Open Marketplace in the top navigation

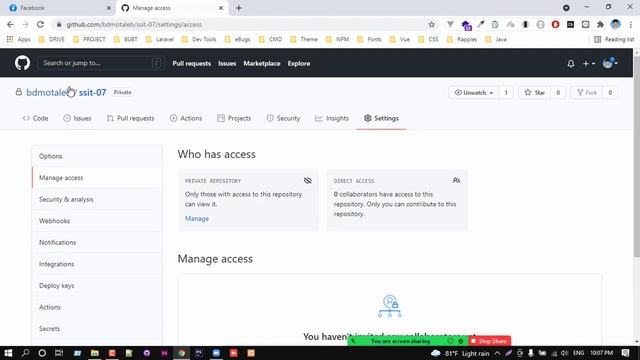tap(262, 64)
